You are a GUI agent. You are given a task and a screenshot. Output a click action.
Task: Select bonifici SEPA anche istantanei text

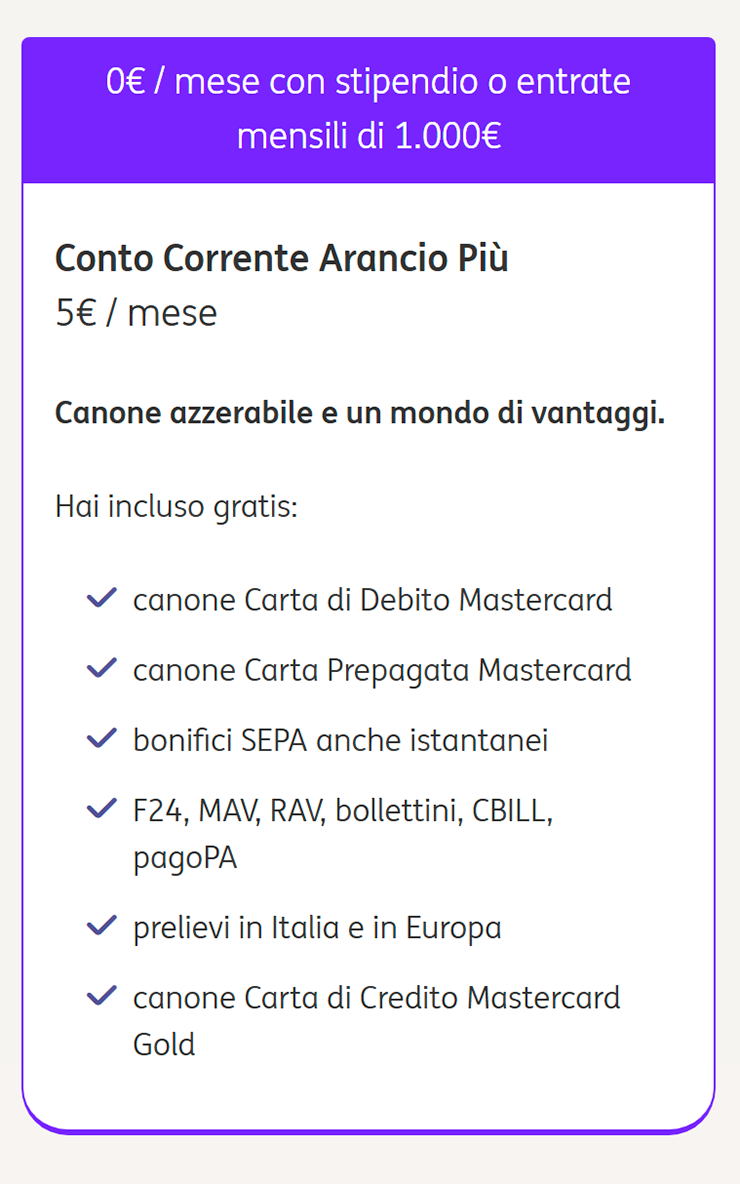click(x=341, y=741)
